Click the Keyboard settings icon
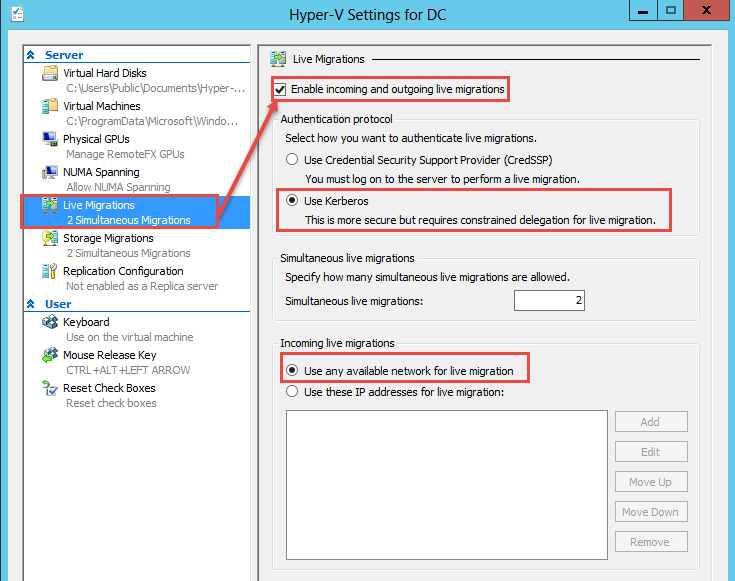 click(x=50, y=322)
